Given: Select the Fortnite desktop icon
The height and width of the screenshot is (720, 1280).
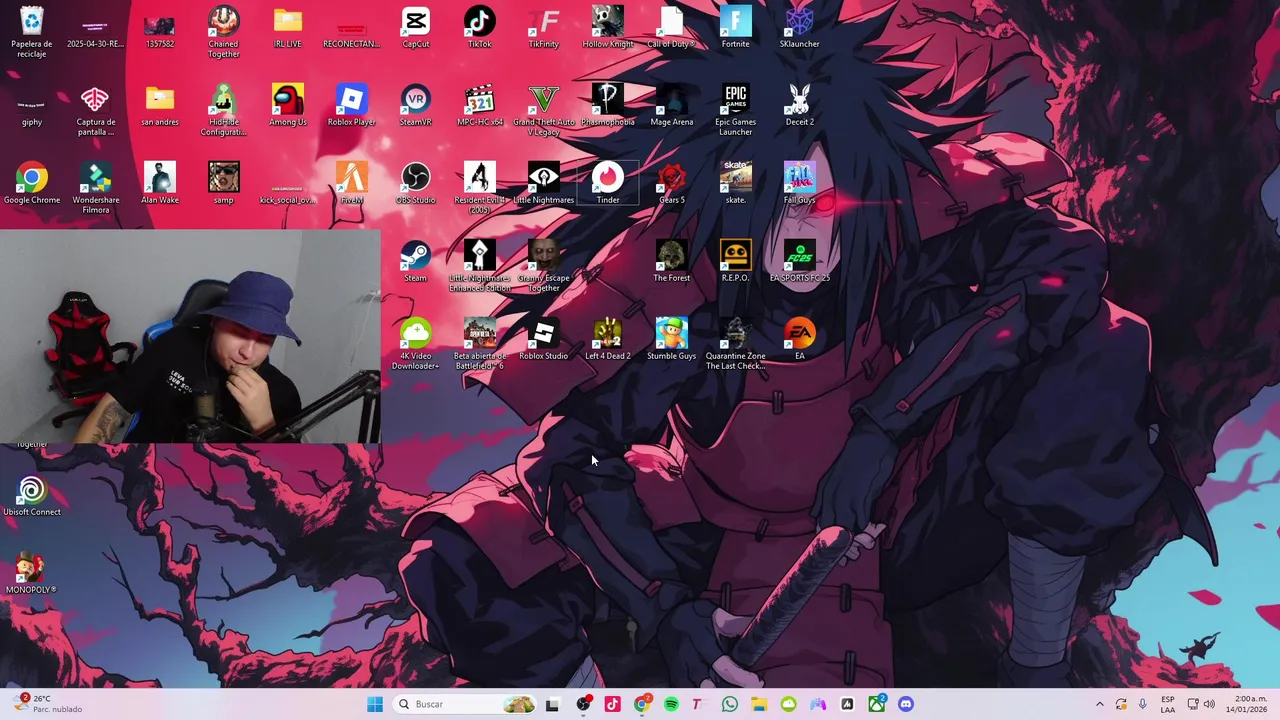Looking at the screenshot, I should [x=735, y=28].
